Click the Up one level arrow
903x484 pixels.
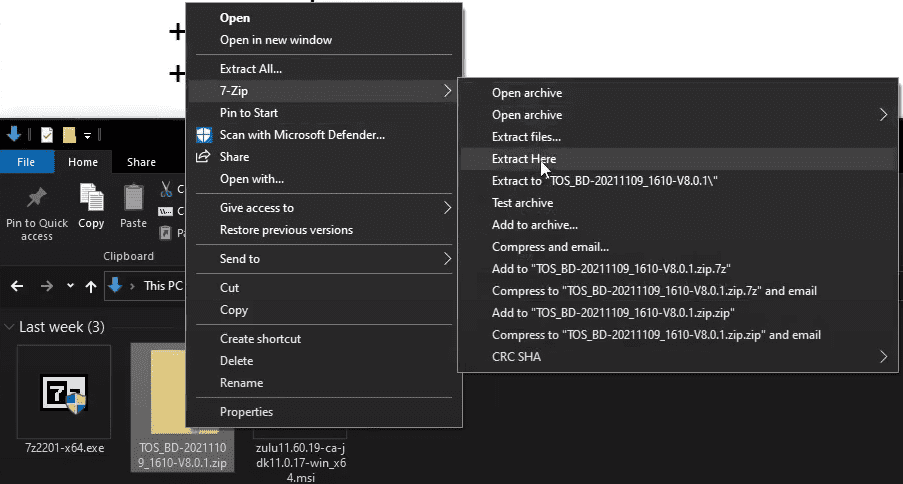click(90, 286)
